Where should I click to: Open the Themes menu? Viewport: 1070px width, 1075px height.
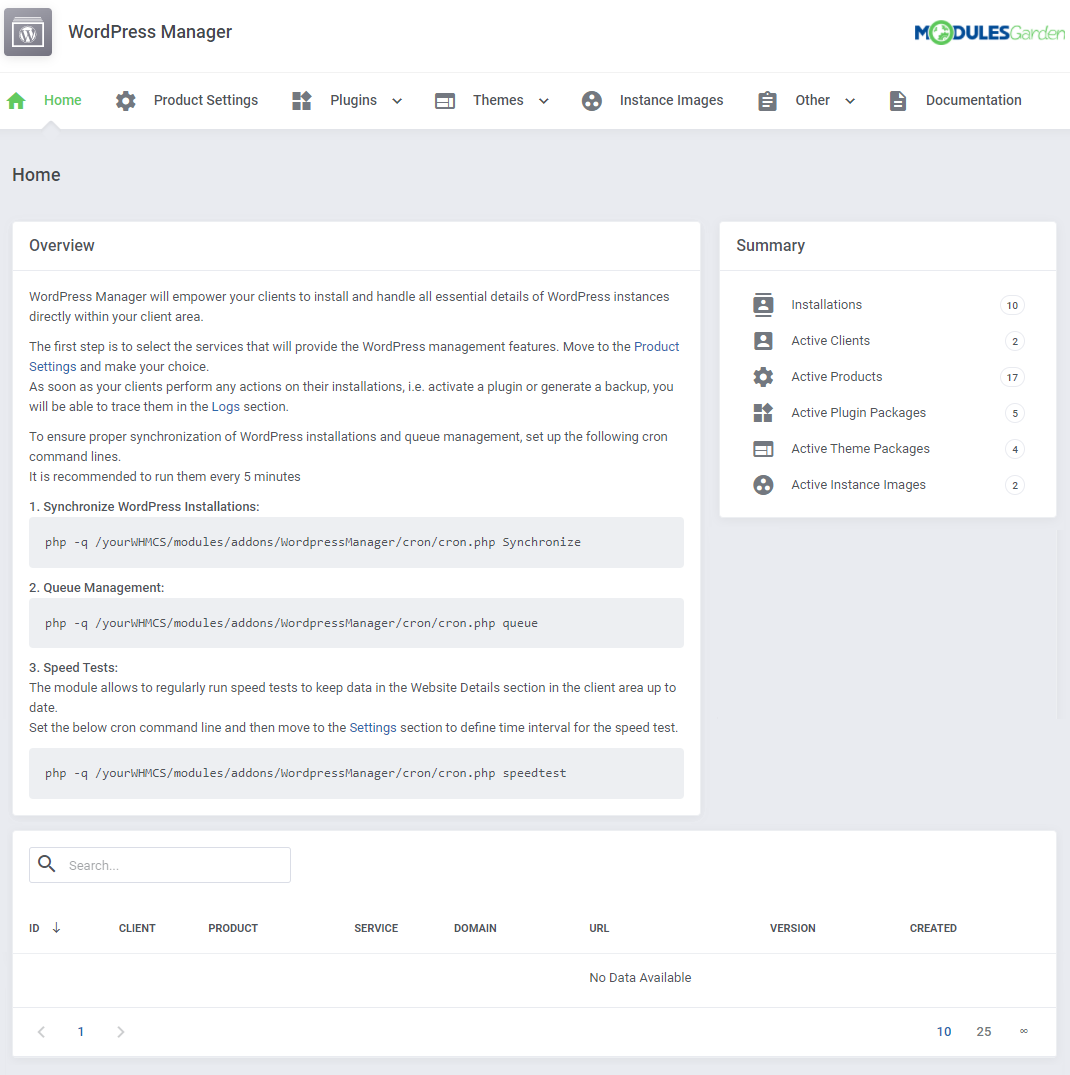498,100
